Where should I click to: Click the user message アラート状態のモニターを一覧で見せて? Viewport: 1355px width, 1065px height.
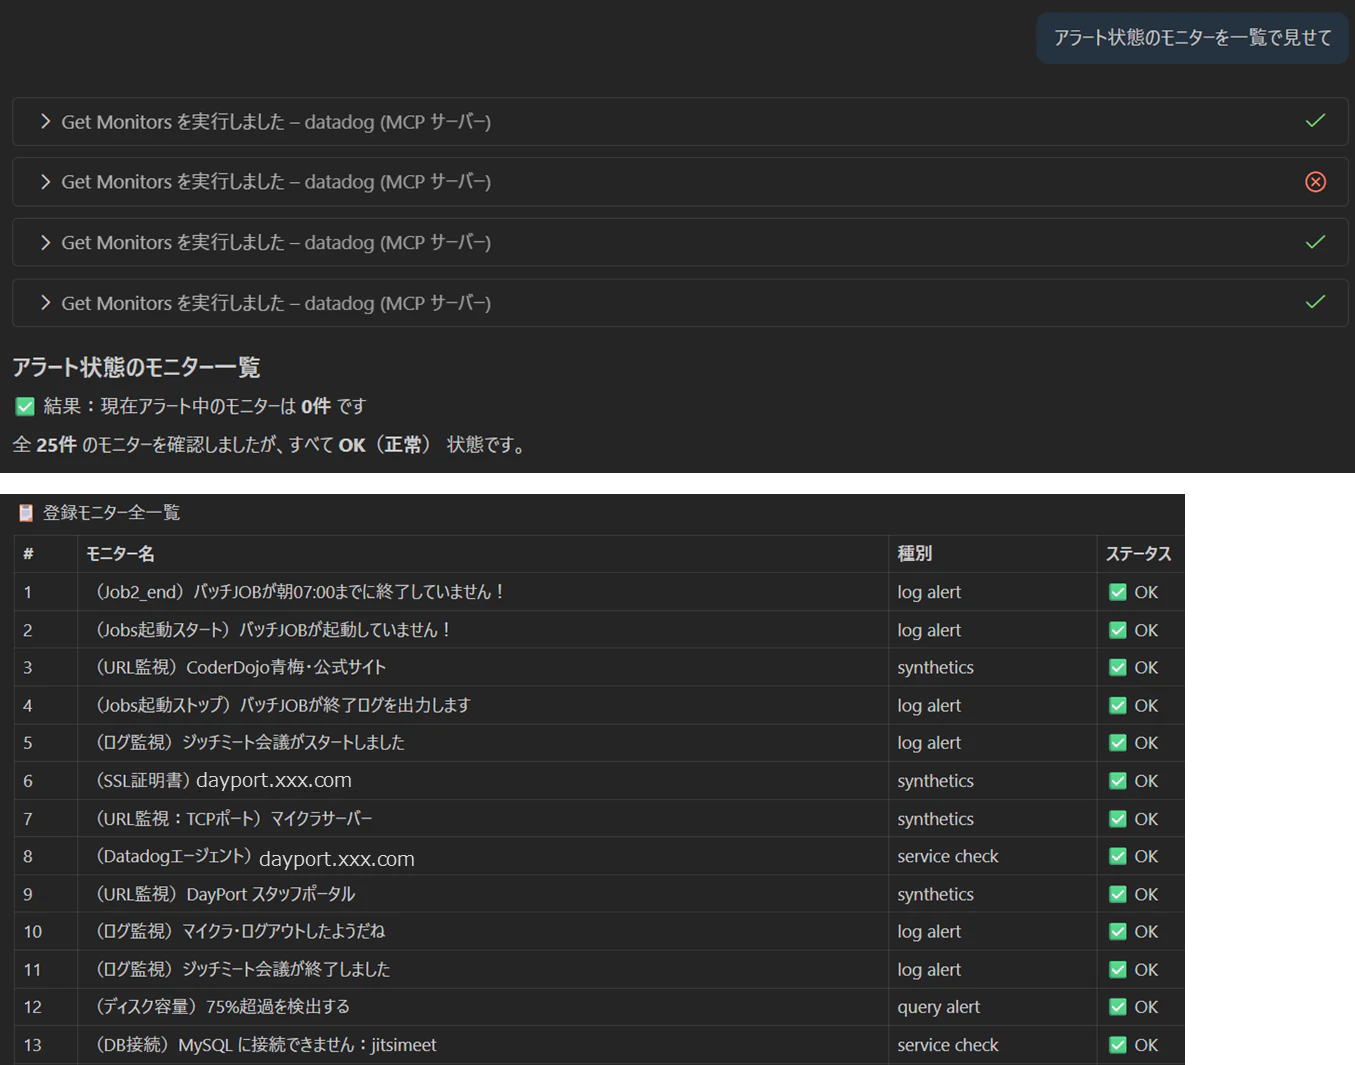pos(1192,38)
